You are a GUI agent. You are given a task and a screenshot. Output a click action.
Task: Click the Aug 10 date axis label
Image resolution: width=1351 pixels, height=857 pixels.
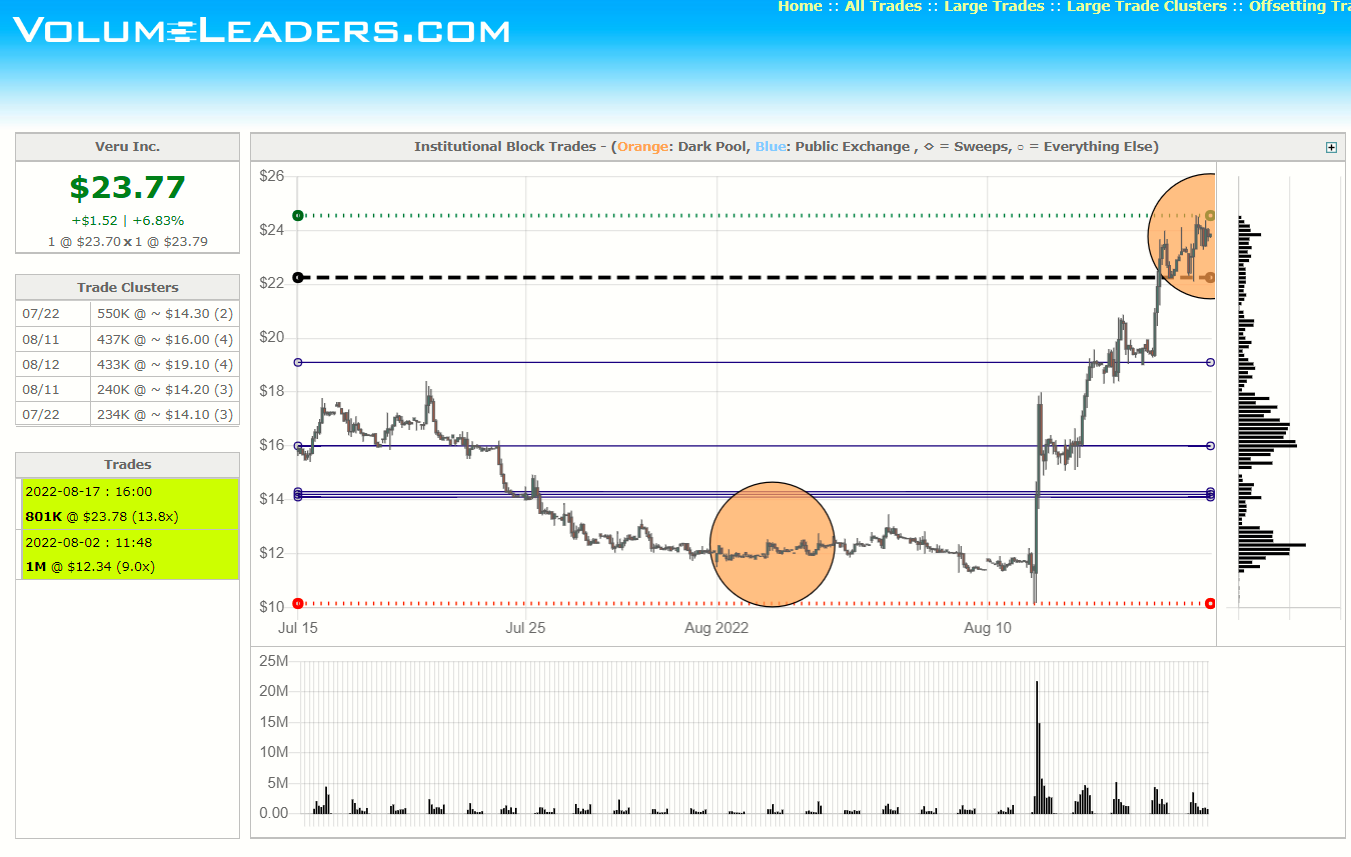pyautogui.click(x=988, y=627)
